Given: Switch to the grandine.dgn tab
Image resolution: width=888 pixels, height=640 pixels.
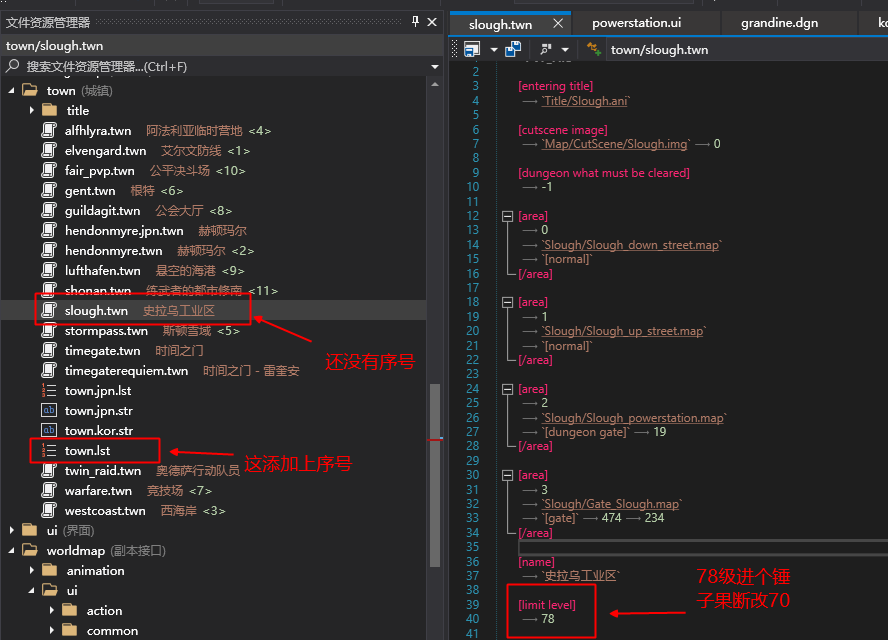Looking at the screenshot, I should pyautogui.click(x=779, y=23).
